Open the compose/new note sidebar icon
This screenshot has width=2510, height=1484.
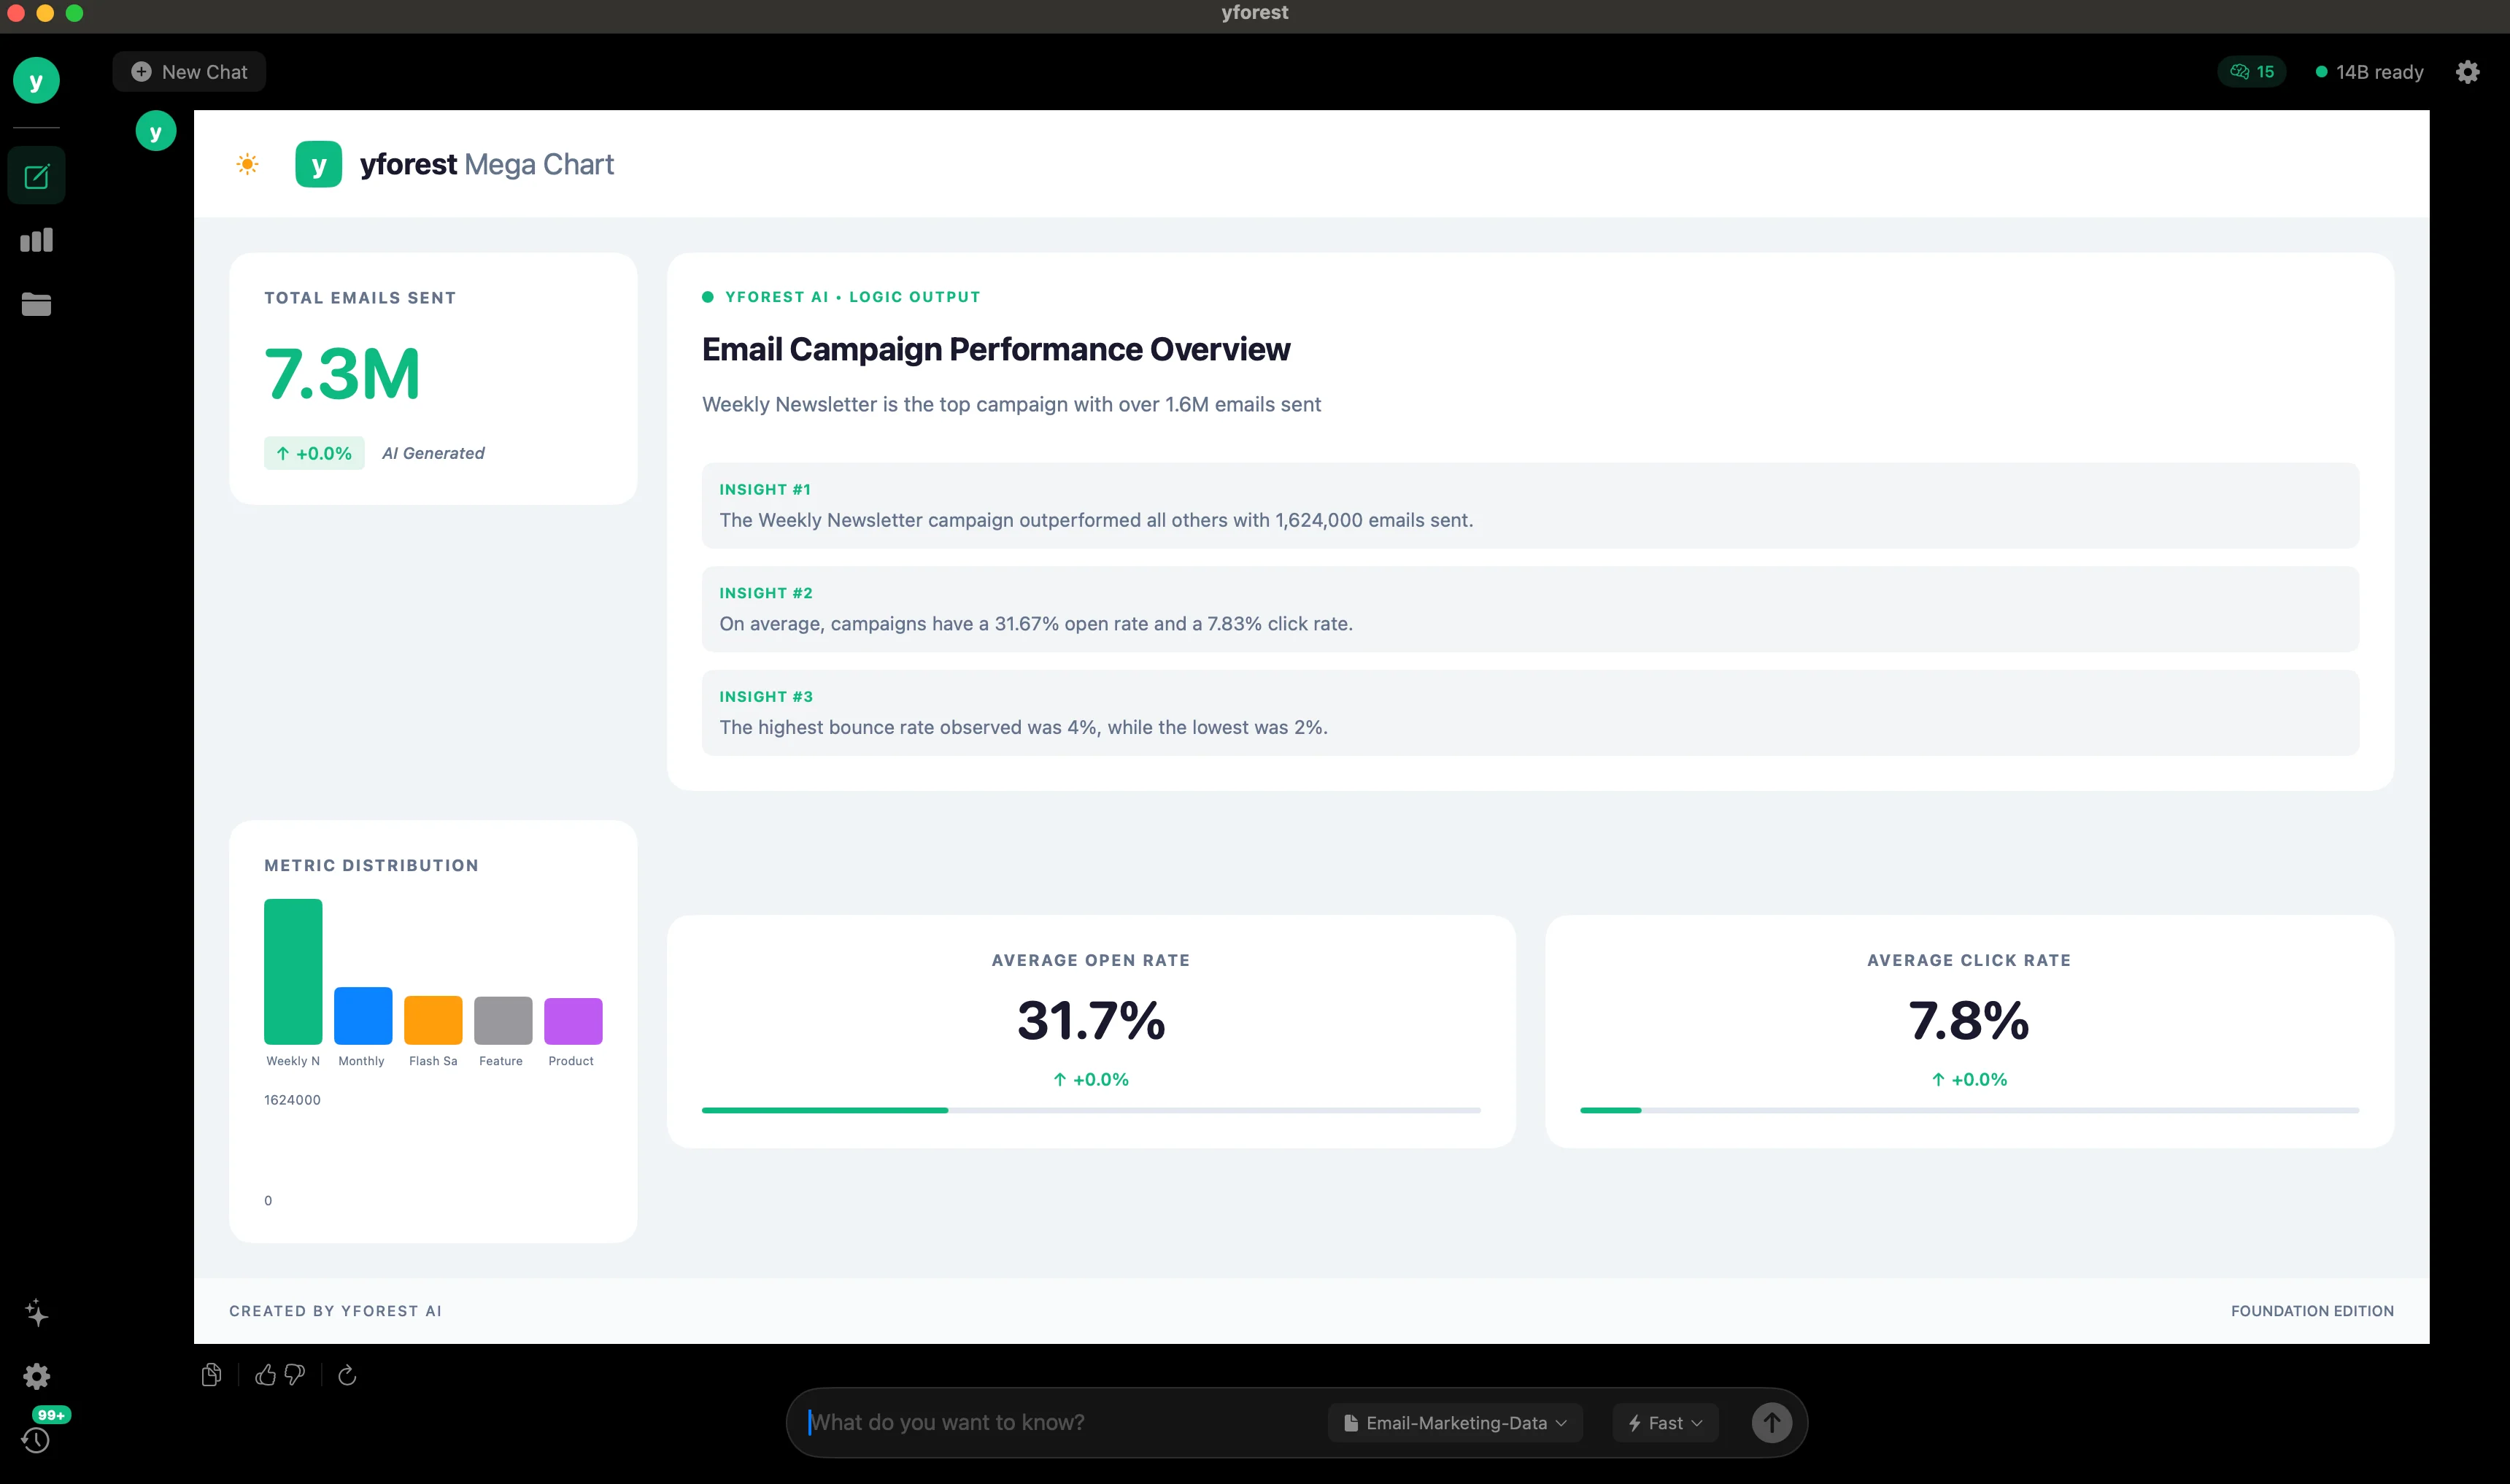click(36, 177)
